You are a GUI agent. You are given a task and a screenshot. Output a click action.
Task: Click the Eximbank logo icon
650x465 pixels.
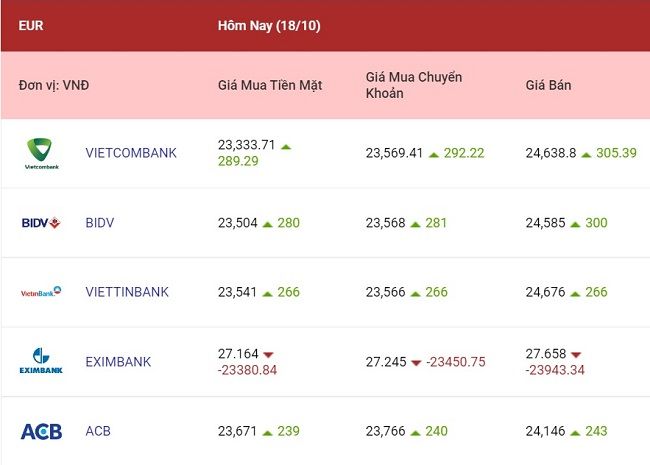(x=41, y=361)
